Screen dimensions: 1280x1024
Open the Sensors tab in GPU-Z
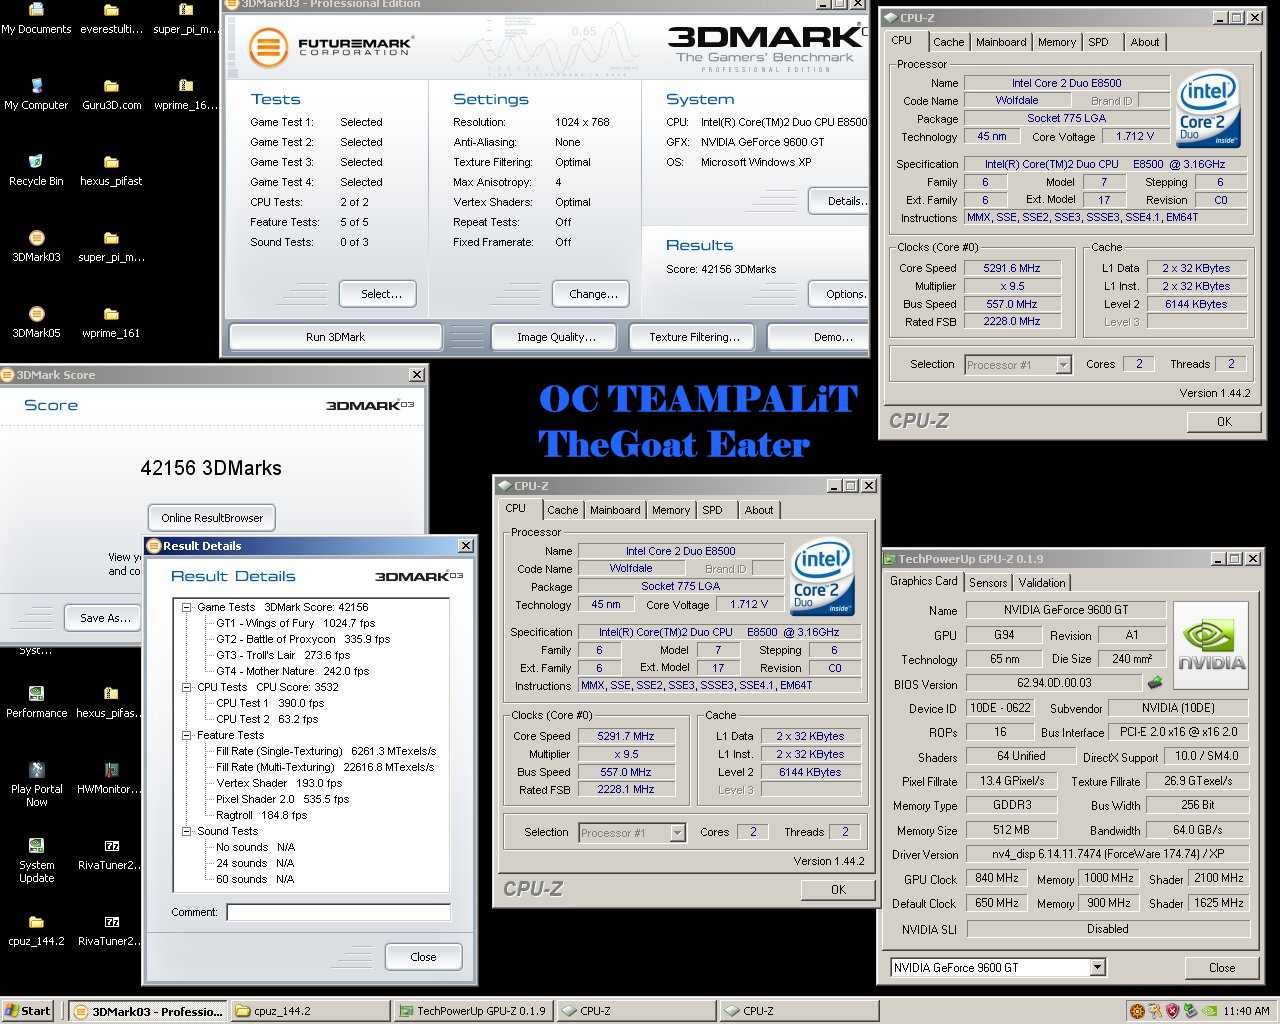coord(988,582)
